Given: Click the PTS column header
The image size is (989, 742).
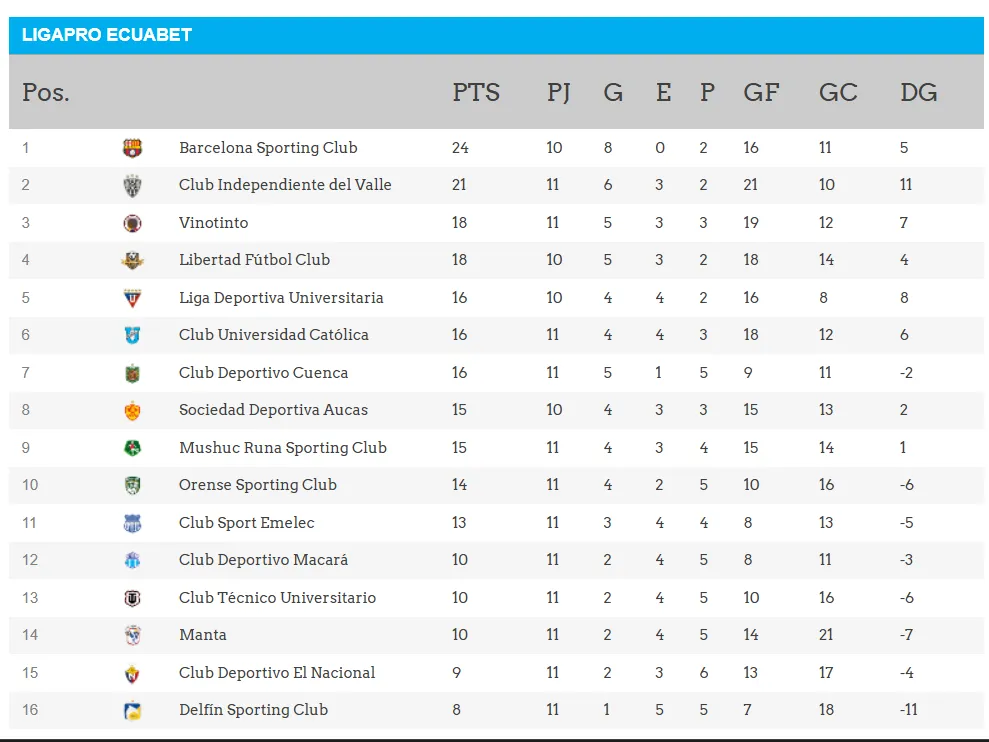Looking at the screenshot, I should [476, 93].
